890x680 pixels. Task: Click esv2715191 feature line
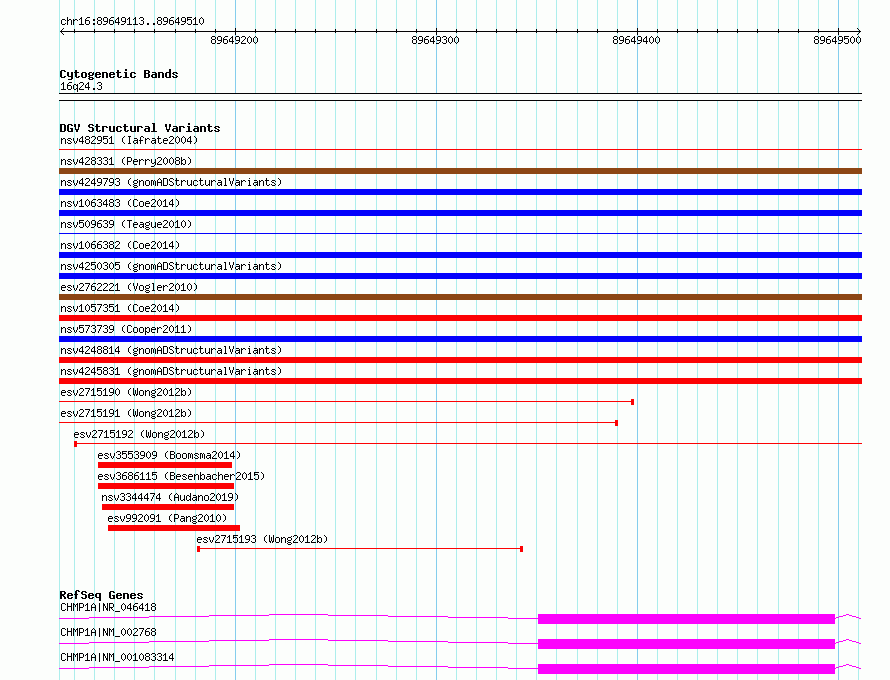click(338, 423)
